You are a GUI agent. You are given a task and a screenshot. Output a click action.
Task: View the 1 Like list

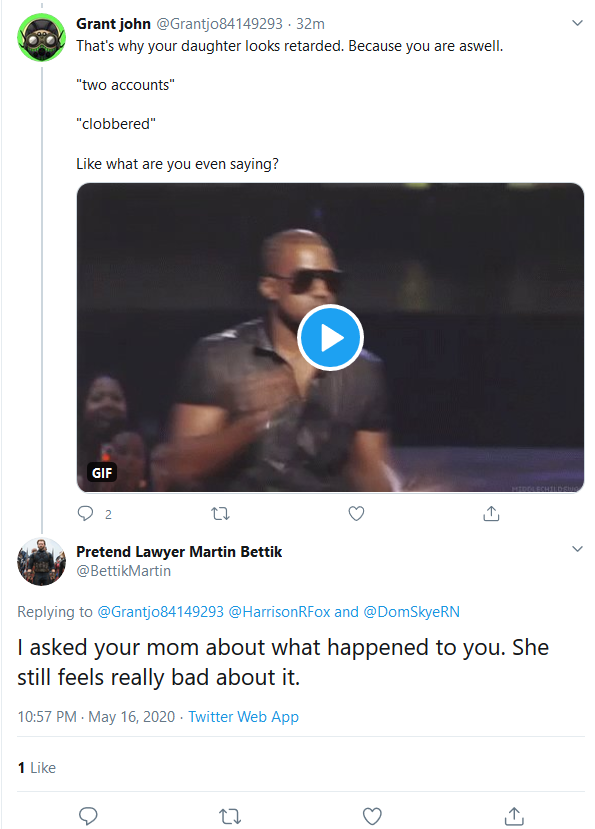[x=36, y=768]
